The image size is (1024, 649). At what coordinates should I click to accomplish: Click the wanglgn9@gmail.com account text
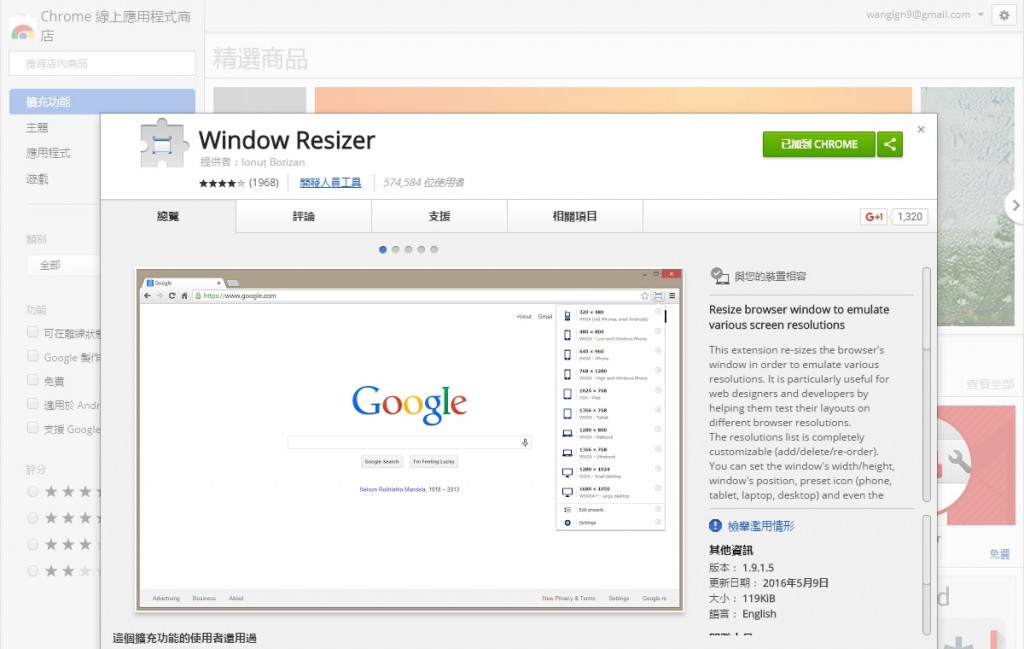tap(918, 14)
